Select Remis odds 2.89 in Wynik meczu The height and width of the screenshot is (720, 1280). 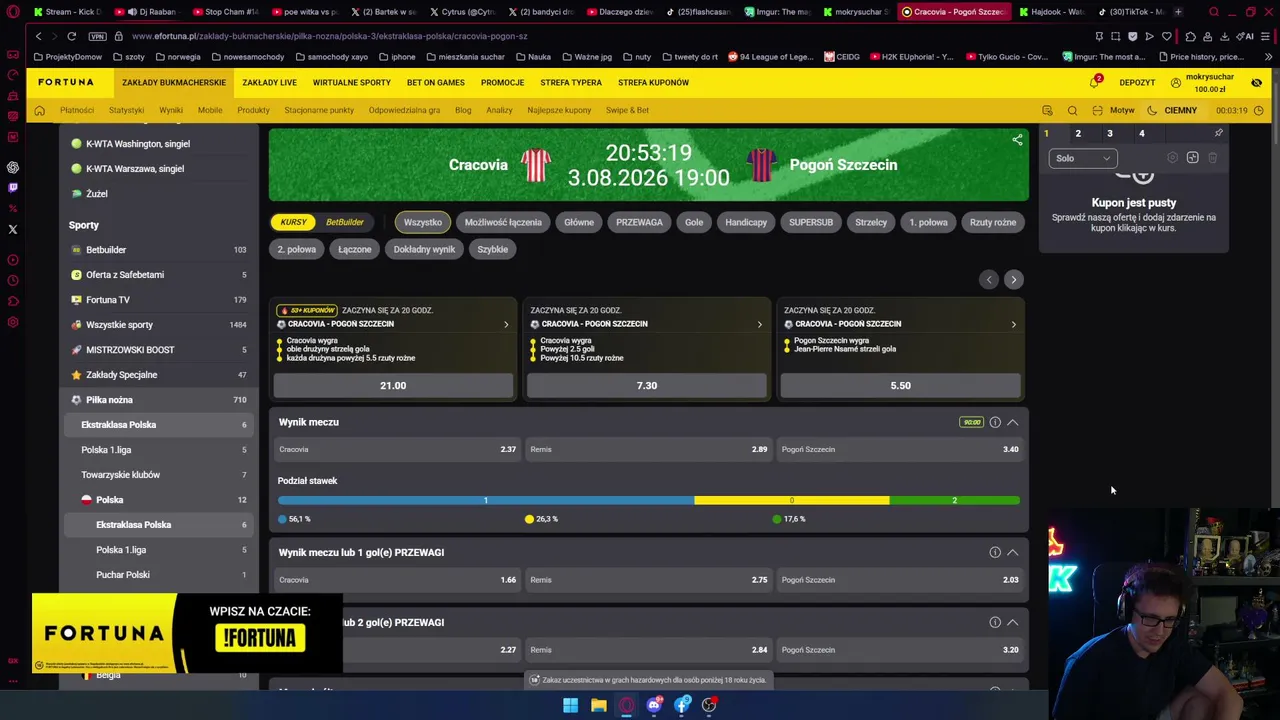[x=649, y=449]
